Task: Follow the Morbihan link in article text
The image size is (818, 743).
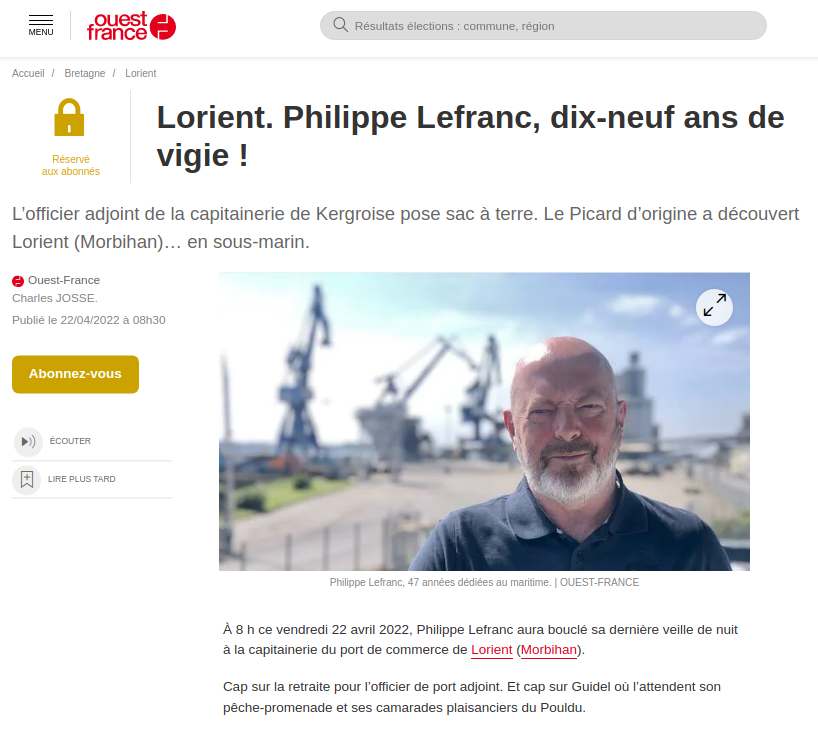Action: [x=549, y=650]
